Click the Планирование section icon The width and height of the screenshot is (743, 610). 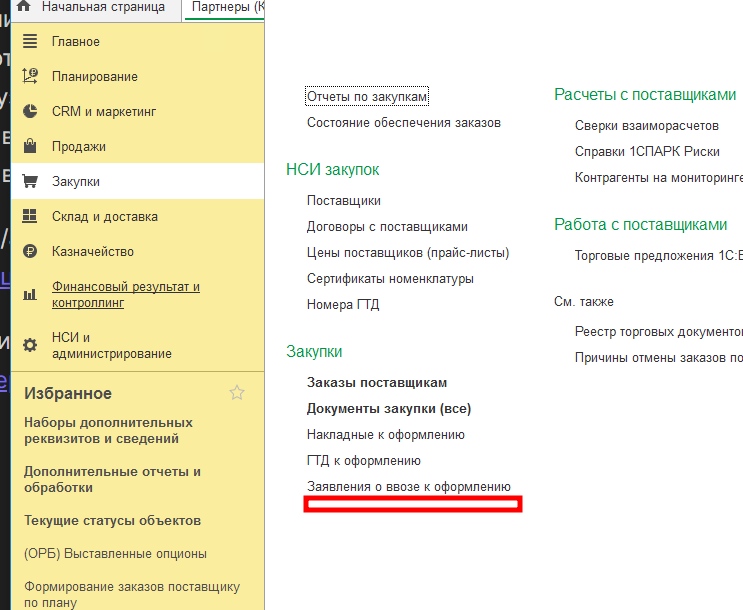pos(30,77)
